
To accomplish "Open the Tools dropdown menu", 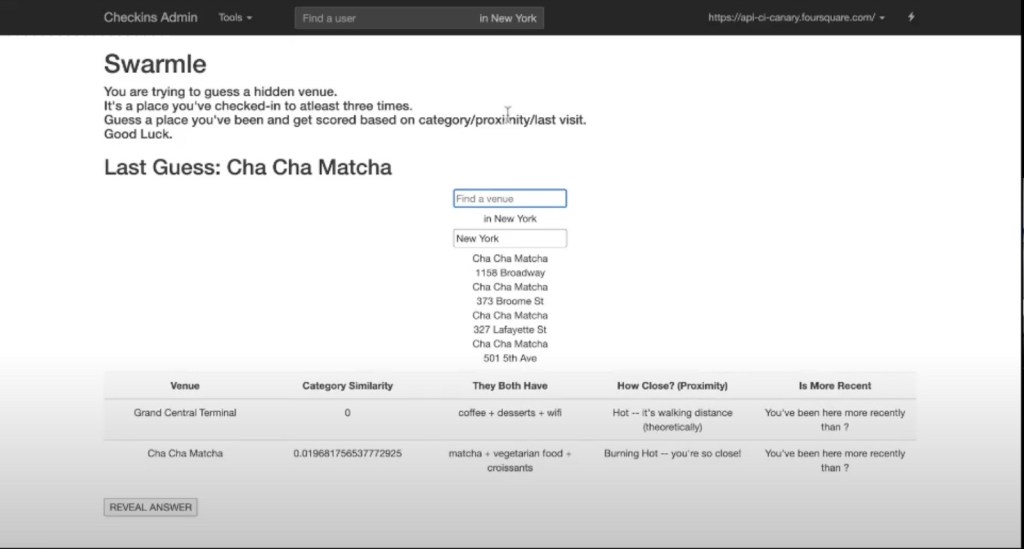I will coord(235,18).
